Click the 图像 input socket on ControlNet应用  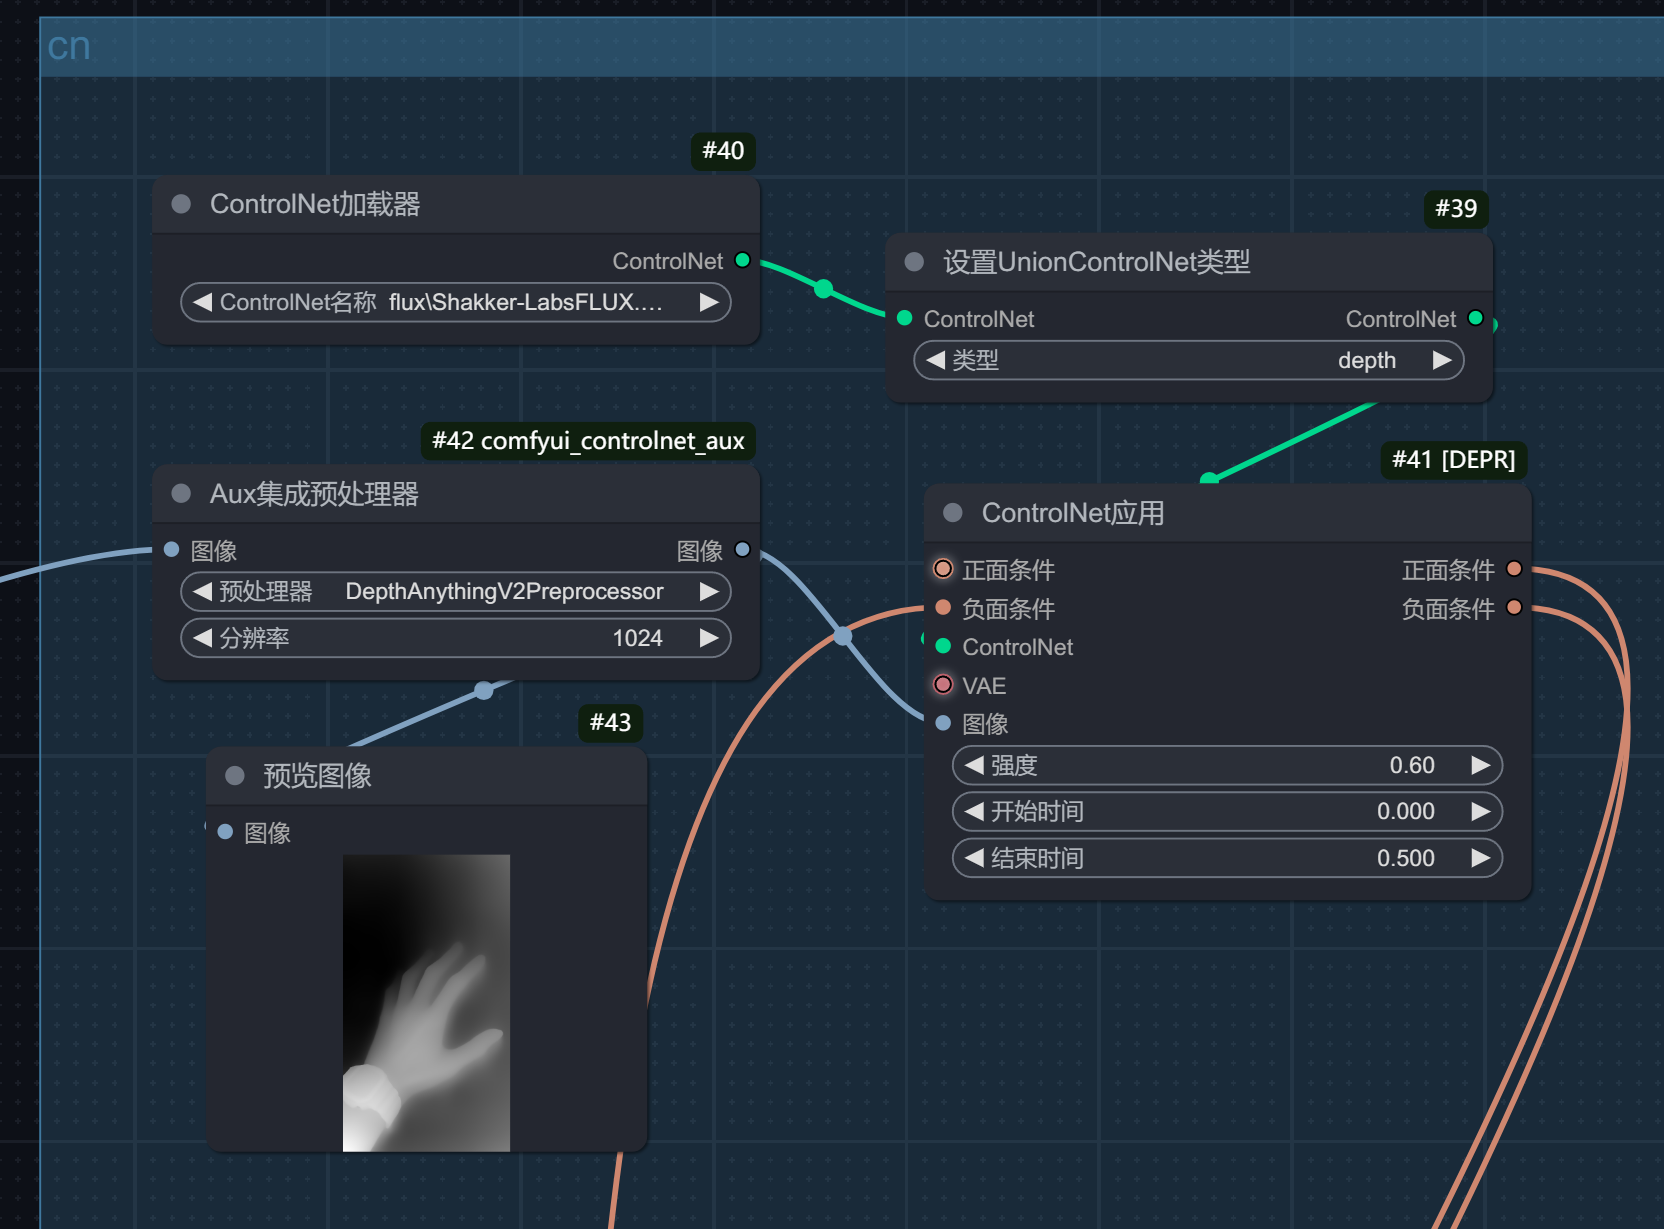pyautogui.click(x=943, y=723)
